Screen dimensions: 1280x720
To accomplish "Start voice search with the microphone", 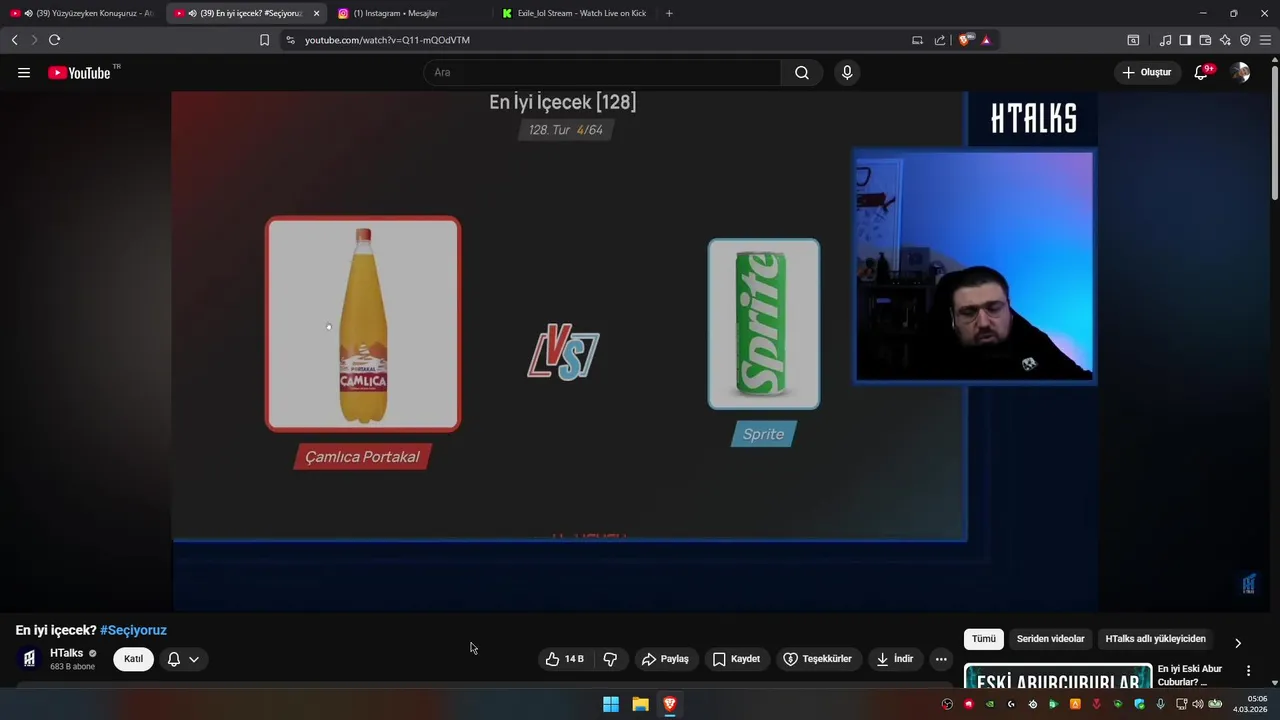I will [847, 72].
